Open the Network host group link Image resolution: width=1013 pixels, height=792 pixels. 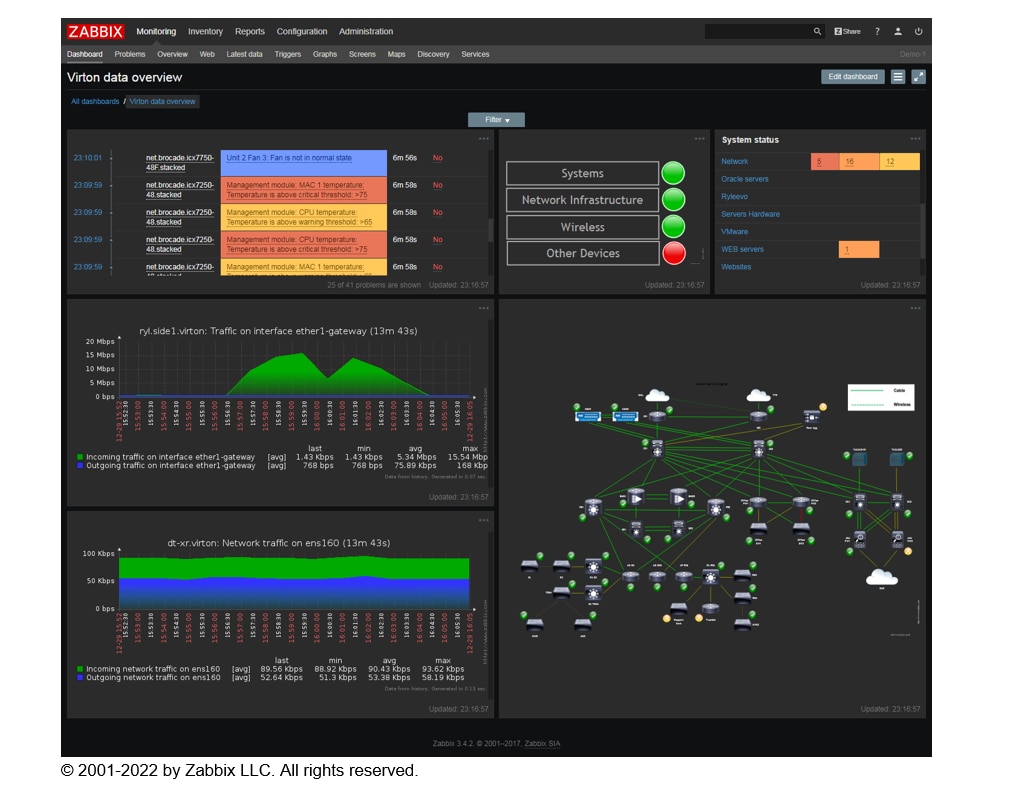[x=734, y=162]
